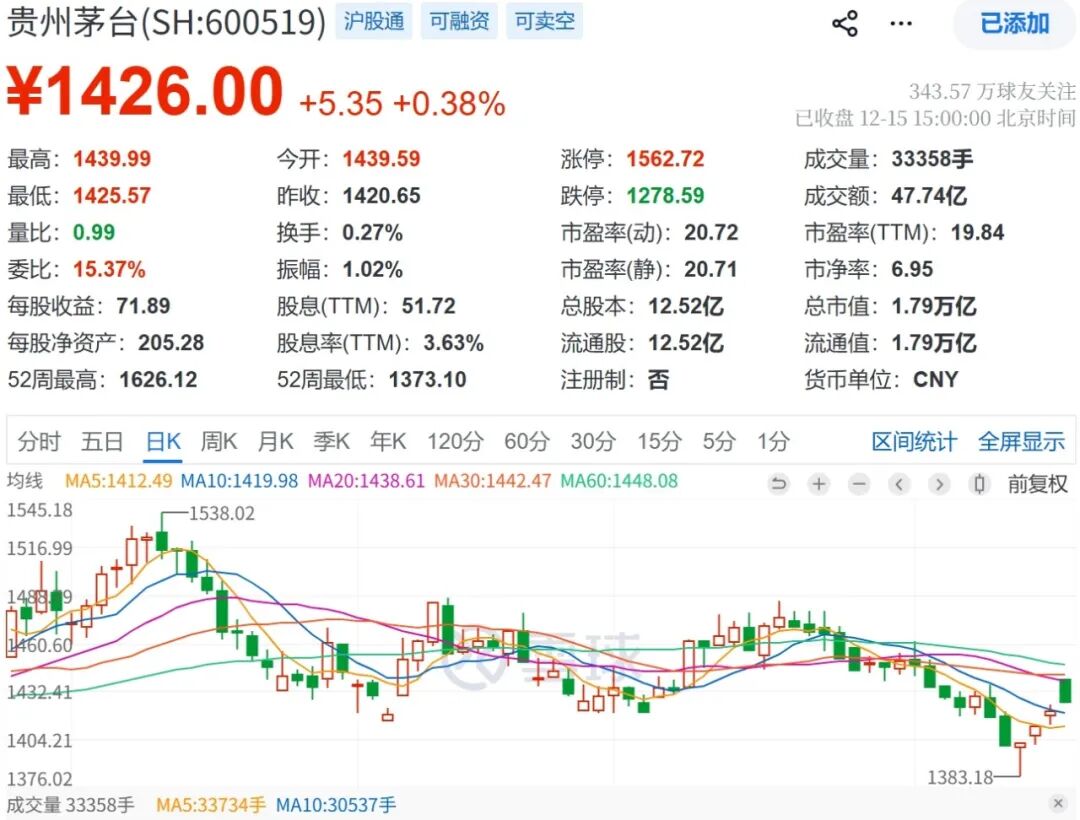Viewport: 1080px width, 820px height.
Task: Click the current price ¥1426.00
Action: [145, 91]
